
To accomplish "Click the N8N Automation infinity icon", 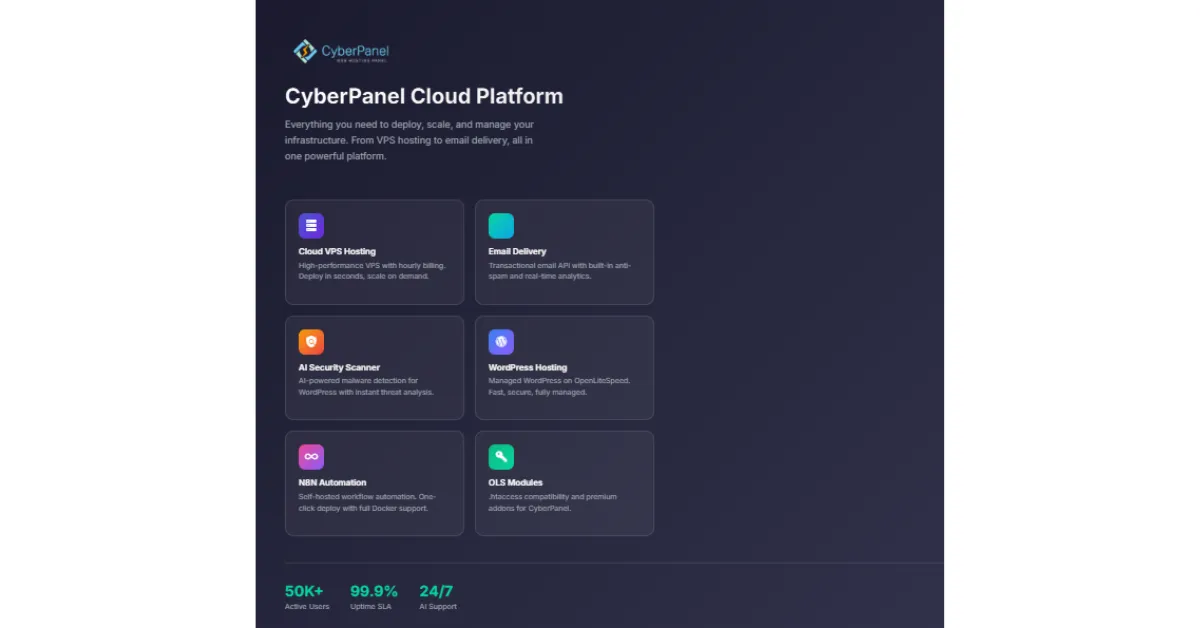I will point(311,457).
